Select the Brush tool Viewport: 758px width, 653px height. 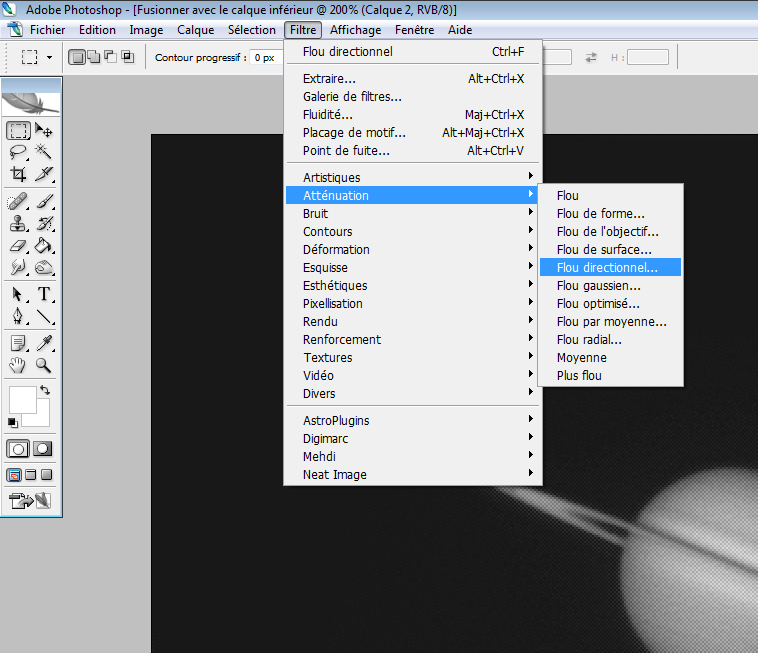(44, 201)
